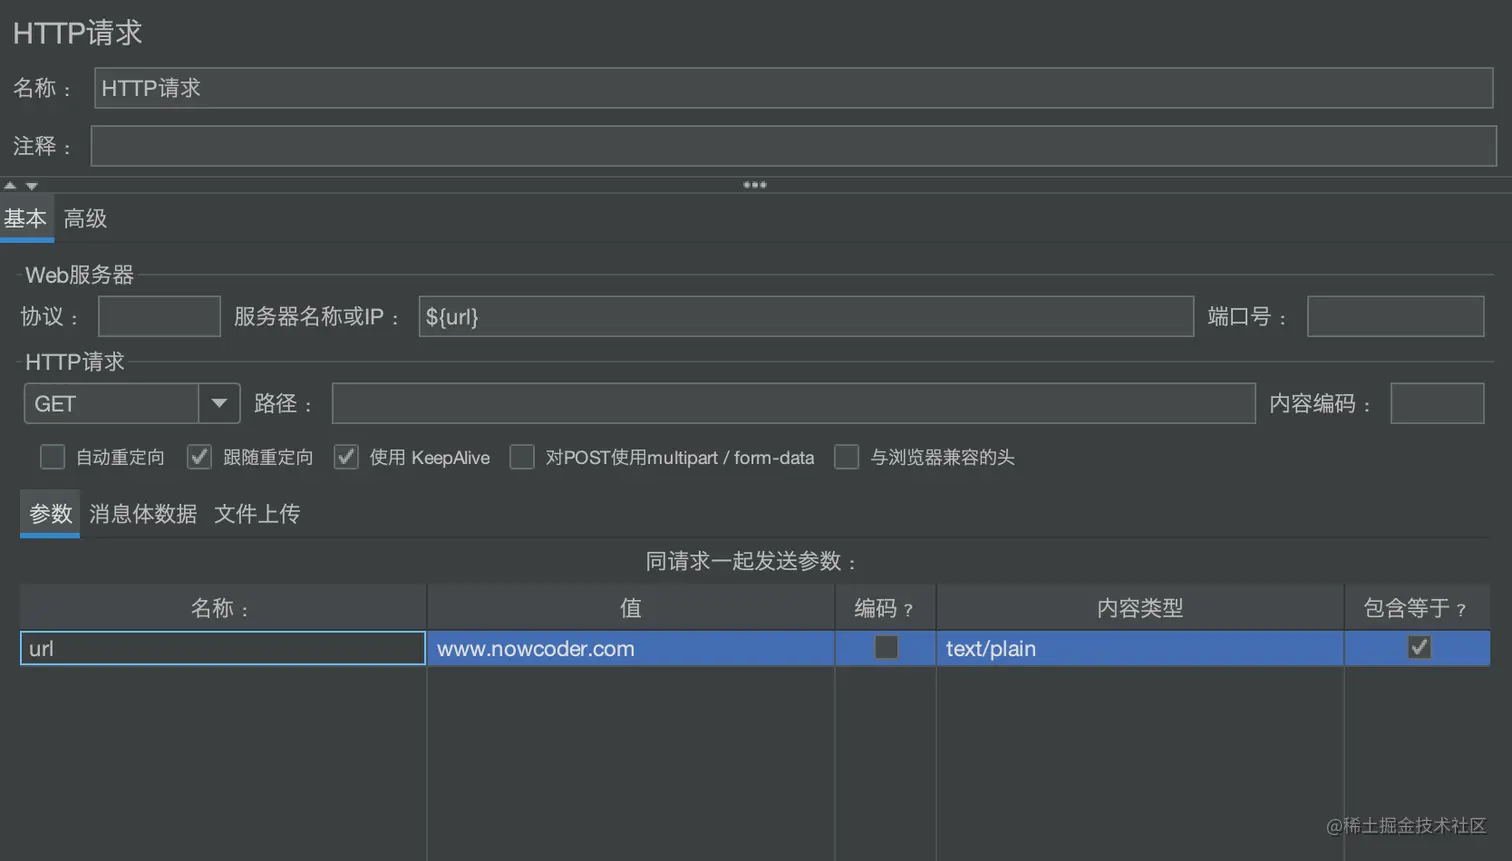Switch to the 高级 (Advanced) tab

85,218
